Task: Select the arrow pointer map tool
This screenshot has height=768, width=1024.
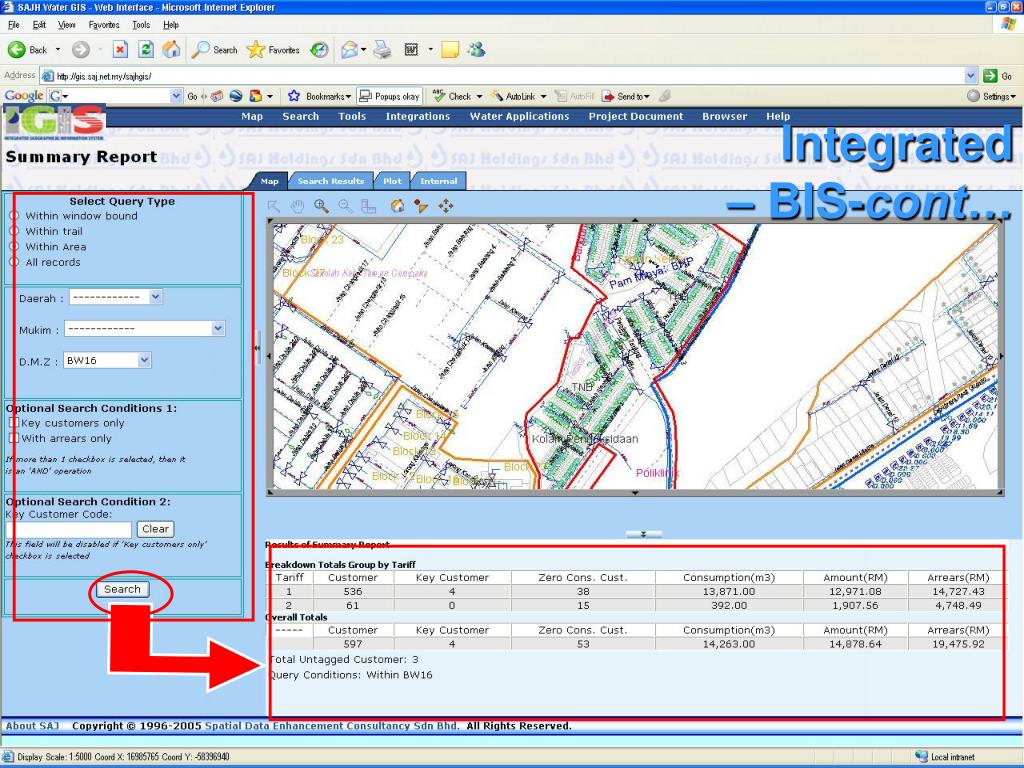Action: coord(274,206)
